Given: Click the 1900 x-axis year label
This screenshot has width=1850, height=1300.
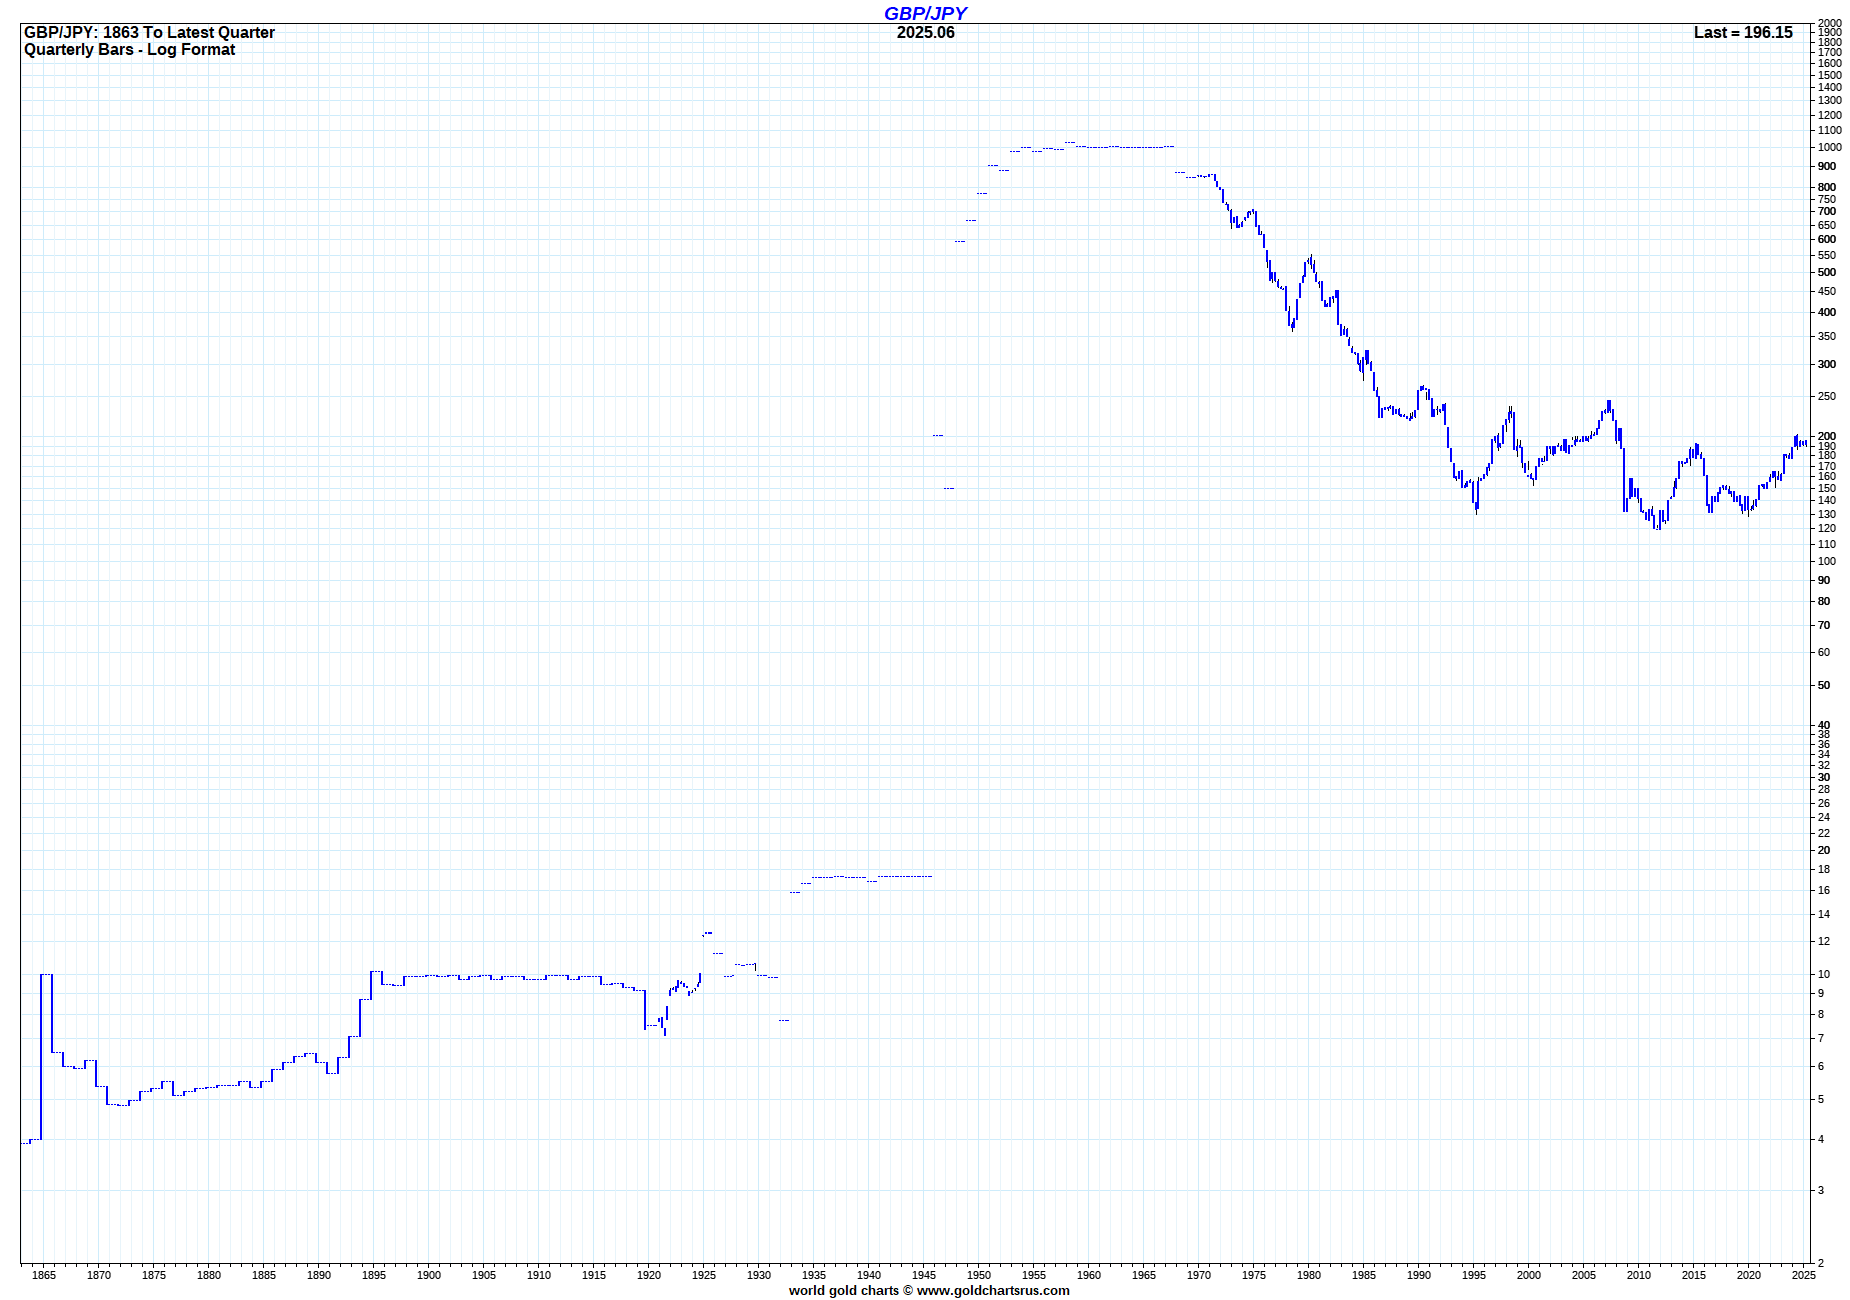Looking at the screenshot, I should [429, 1275].
